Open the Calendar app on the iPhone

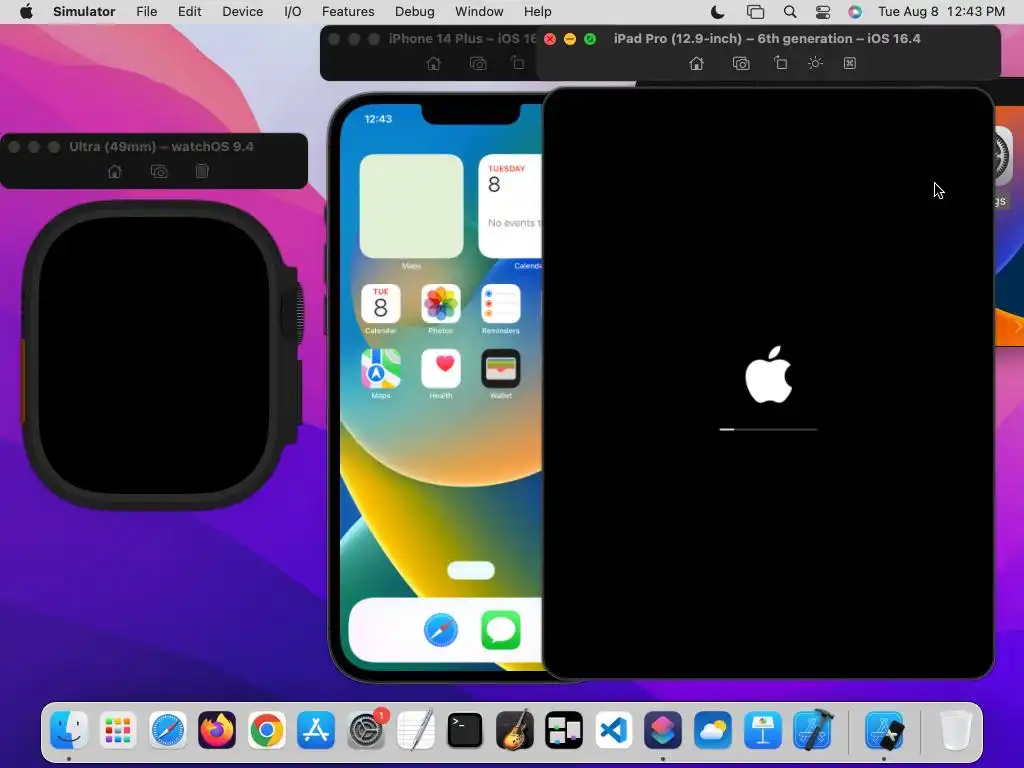pyautogui.click(x=381, y=304)
